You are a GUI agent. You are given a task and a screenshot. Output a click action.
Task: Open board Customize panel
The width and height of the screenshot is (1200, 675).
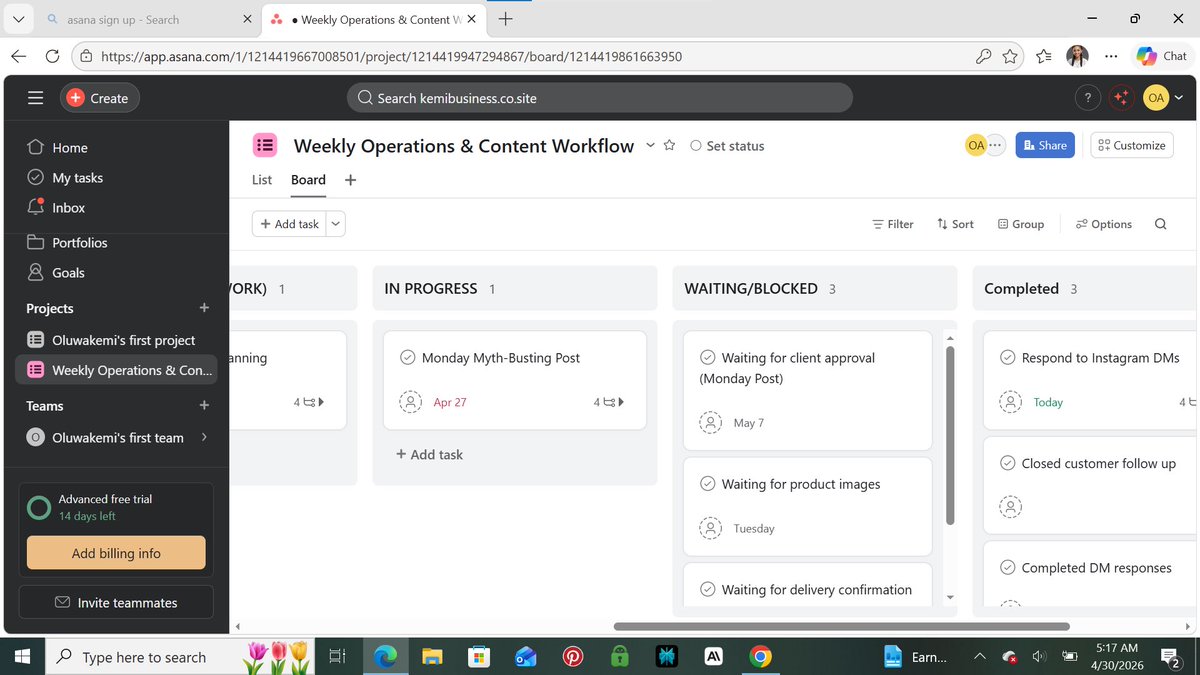tap(1131, 145)
